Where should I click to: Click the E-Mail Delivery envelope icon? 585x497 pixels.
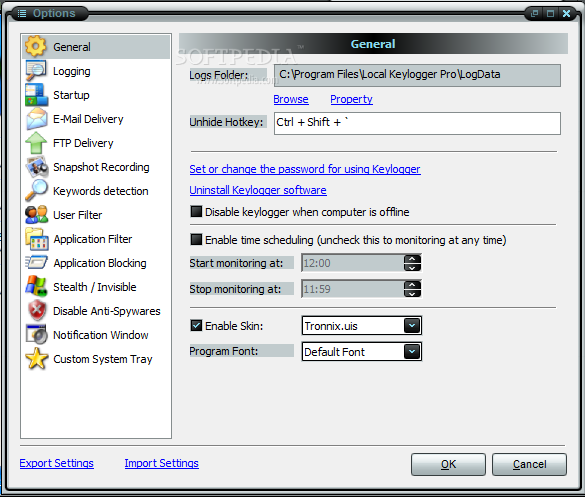(x=36, y=119)
